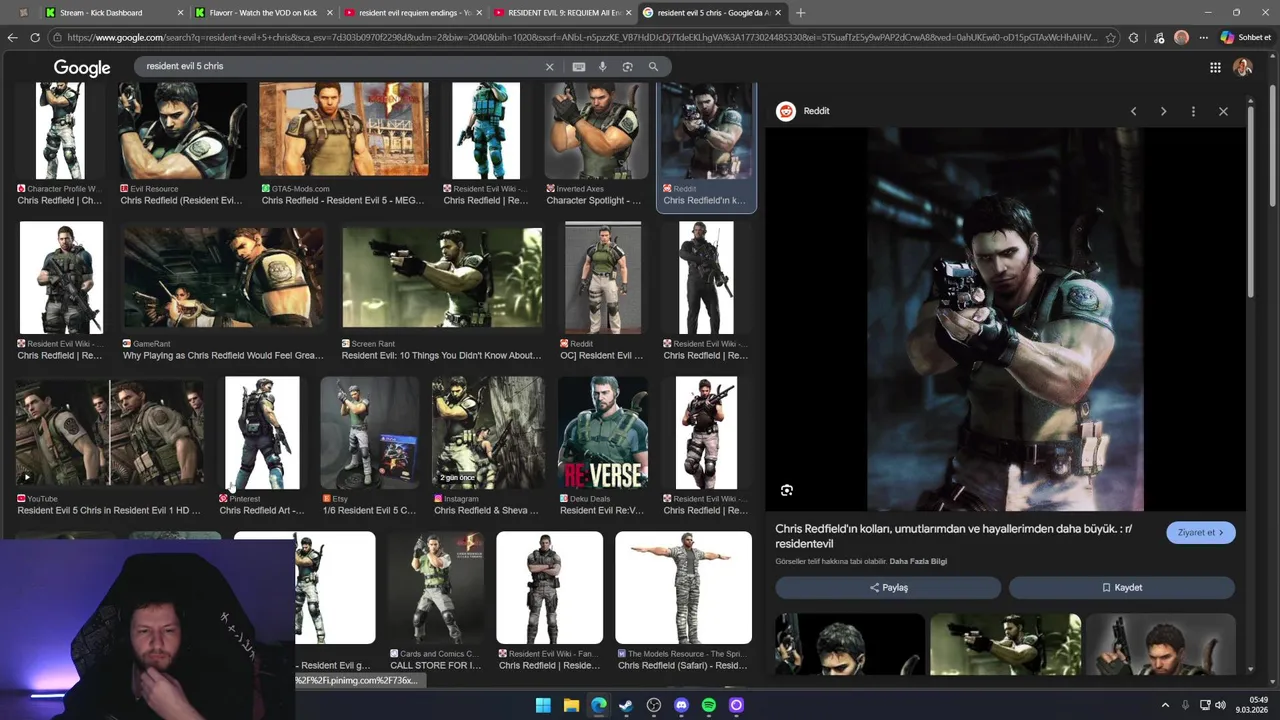Save the image with the Kaydet button

pos(1122,588)
